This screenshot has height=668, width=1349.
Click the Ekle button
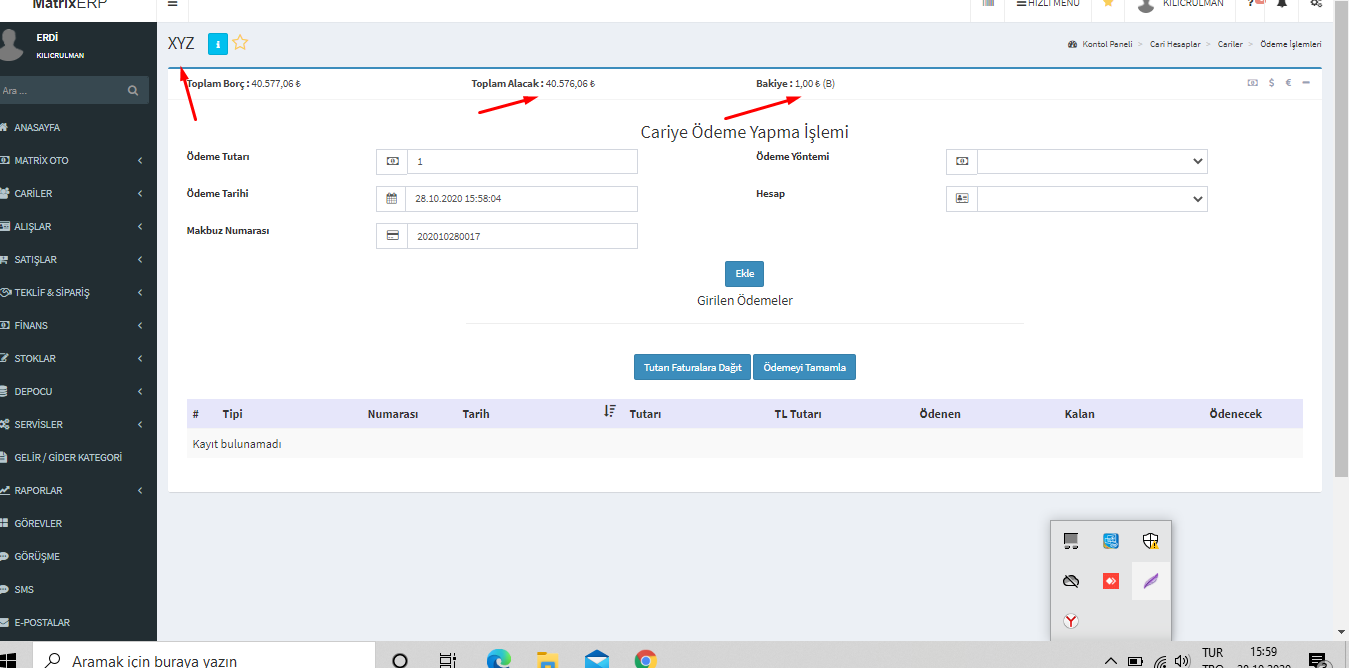744,274
